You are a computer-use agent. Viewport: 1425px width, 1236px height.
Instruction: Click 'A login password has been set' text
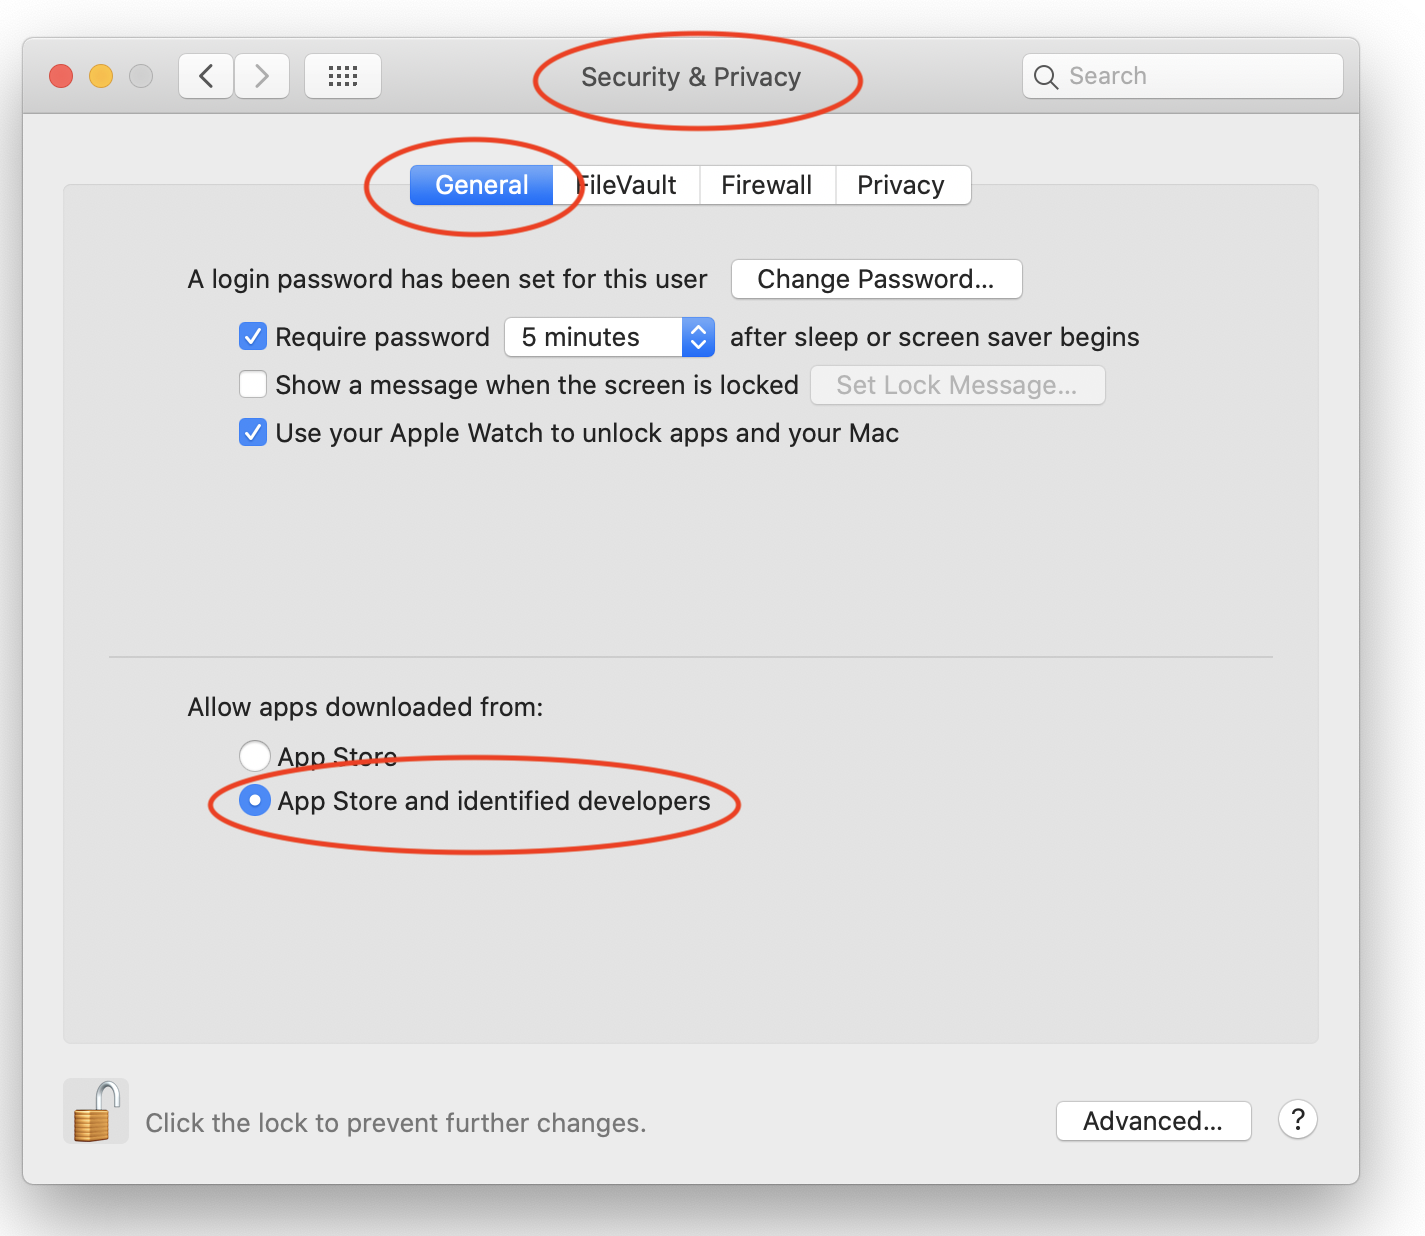[x=448, y=279]
